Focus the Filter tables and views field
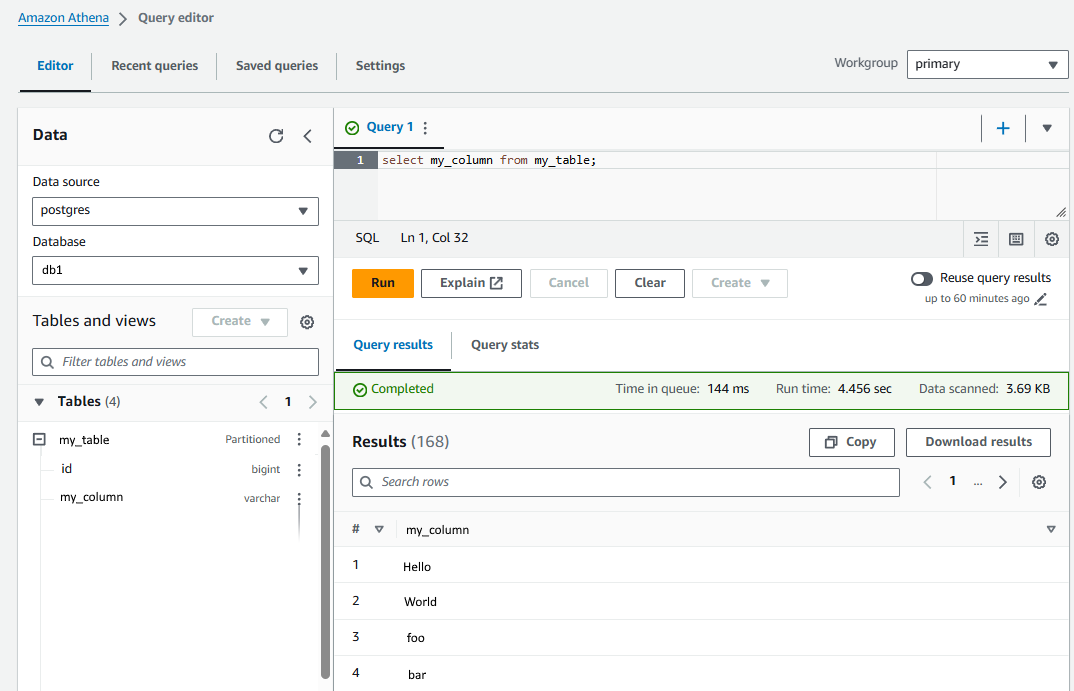This screenshot has width=1074, height=691. pos(175,362)
